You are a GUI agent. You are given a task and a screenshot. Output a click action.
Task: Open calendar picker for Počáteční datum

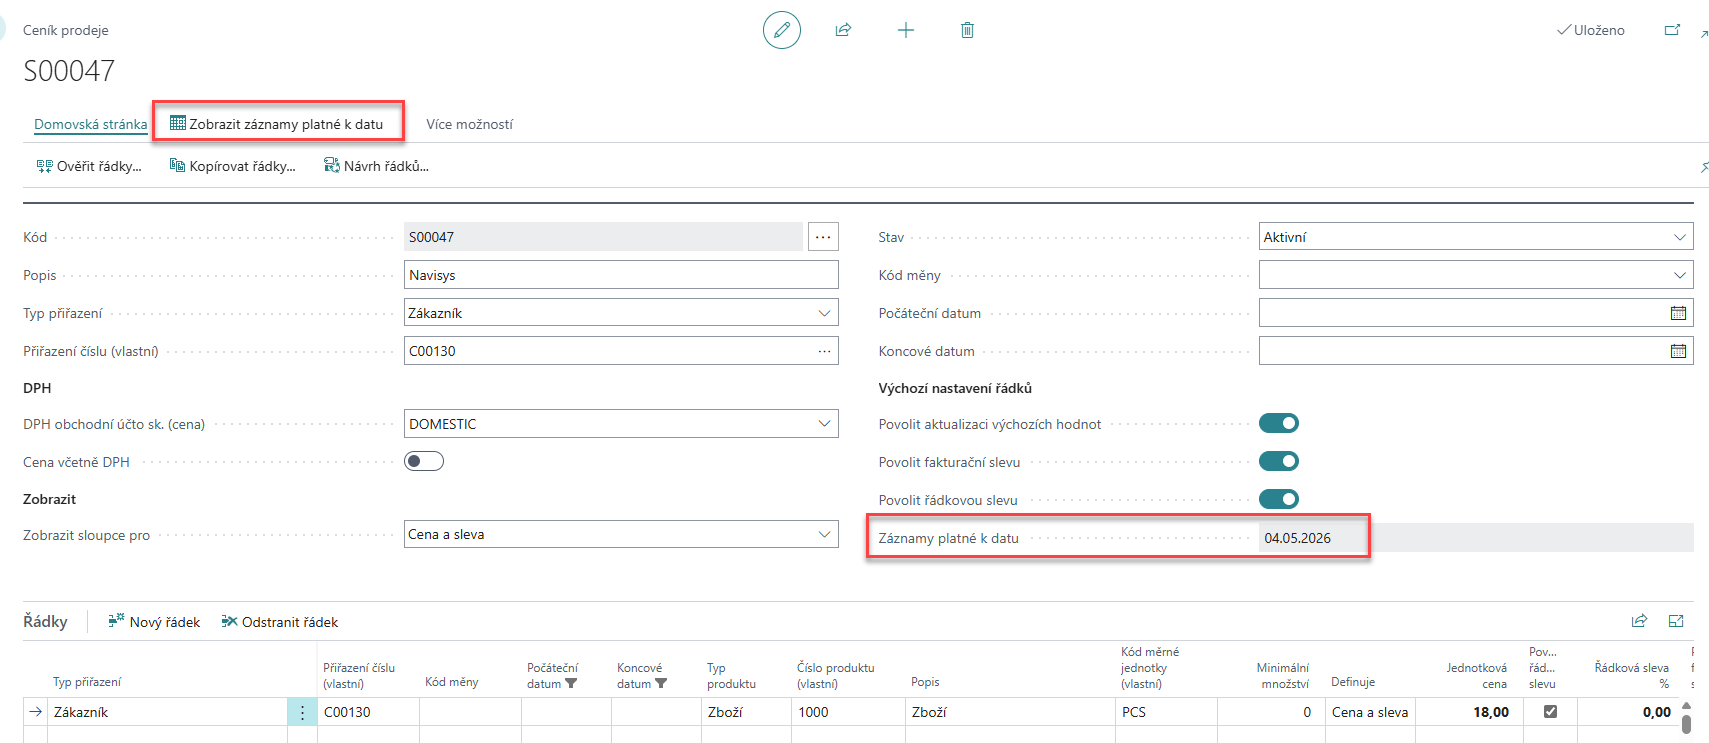(x=1678, y=313)
